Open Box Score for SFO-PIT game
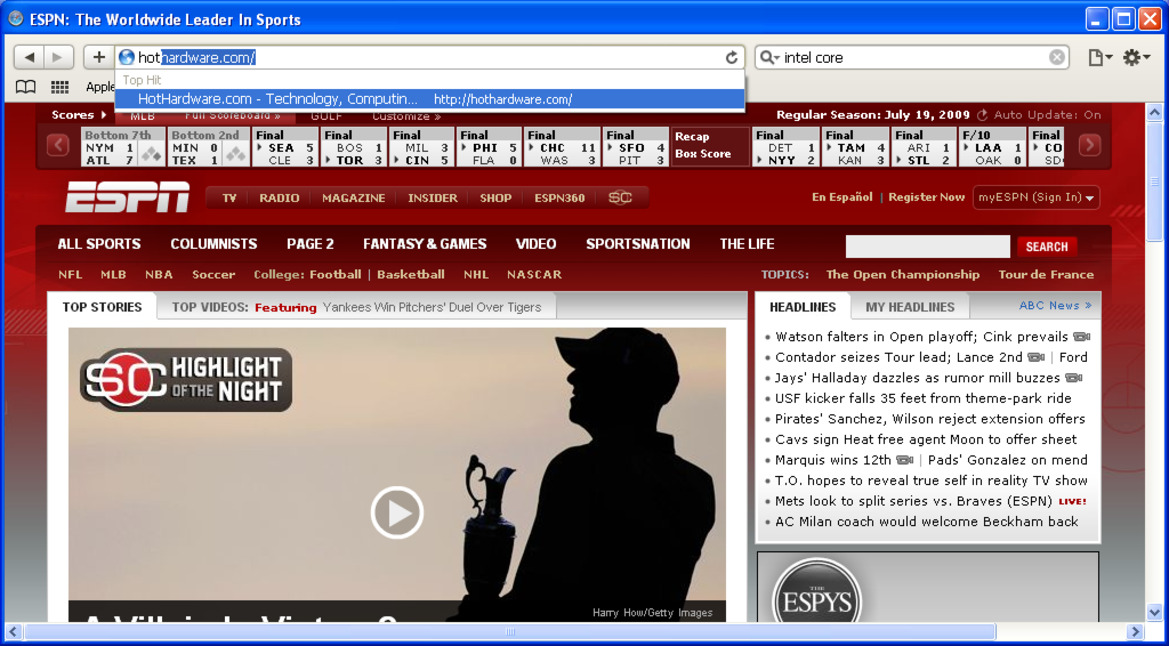1169x646 pixels. point(703,154)
